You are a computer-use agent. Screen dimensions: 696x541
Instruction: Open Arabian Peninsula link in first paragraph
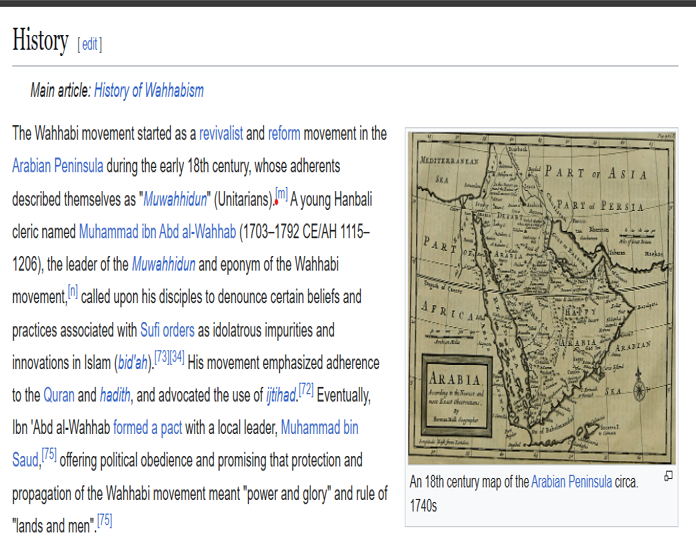[x=58, y=166]
